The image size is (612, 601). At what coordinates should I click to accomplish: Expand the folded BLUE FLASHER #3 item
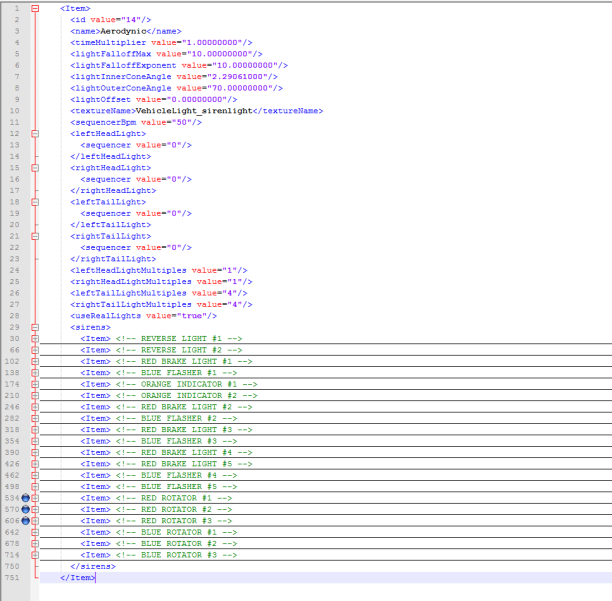pyautogui.click(x=35, y=440)
